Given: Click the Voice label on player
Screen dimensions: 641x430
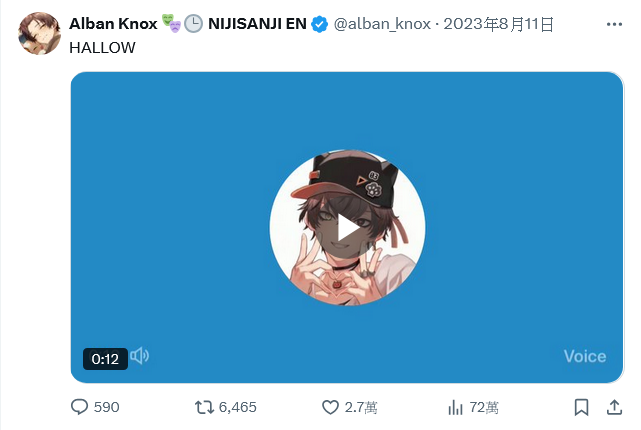Looking at the screenshot, I should pyautogui.click(x=585, y=356).
